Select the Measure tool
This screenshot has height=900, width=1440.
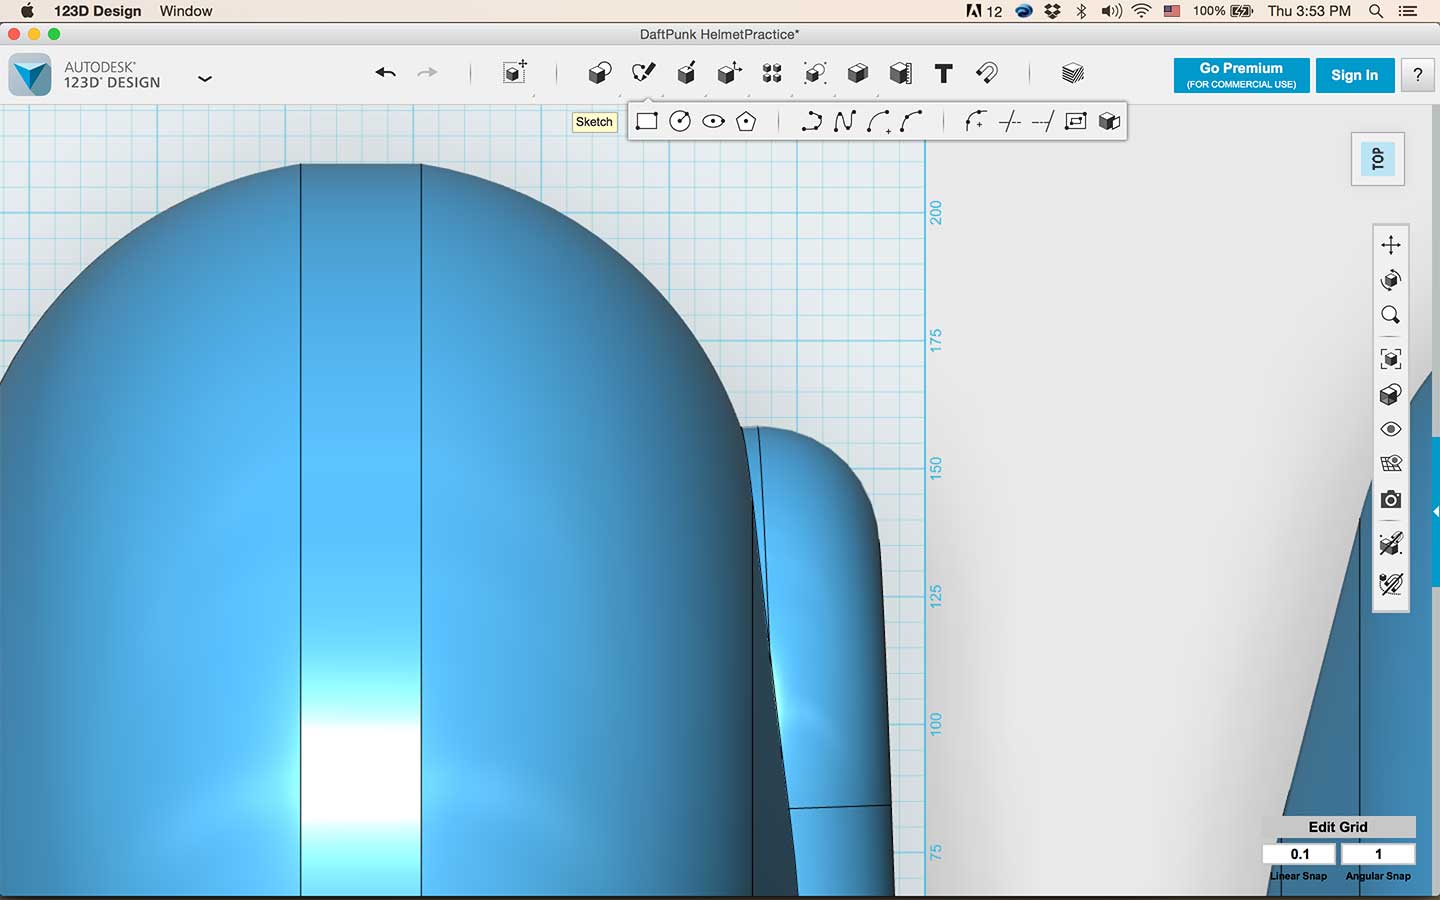(x=900, y=73)
